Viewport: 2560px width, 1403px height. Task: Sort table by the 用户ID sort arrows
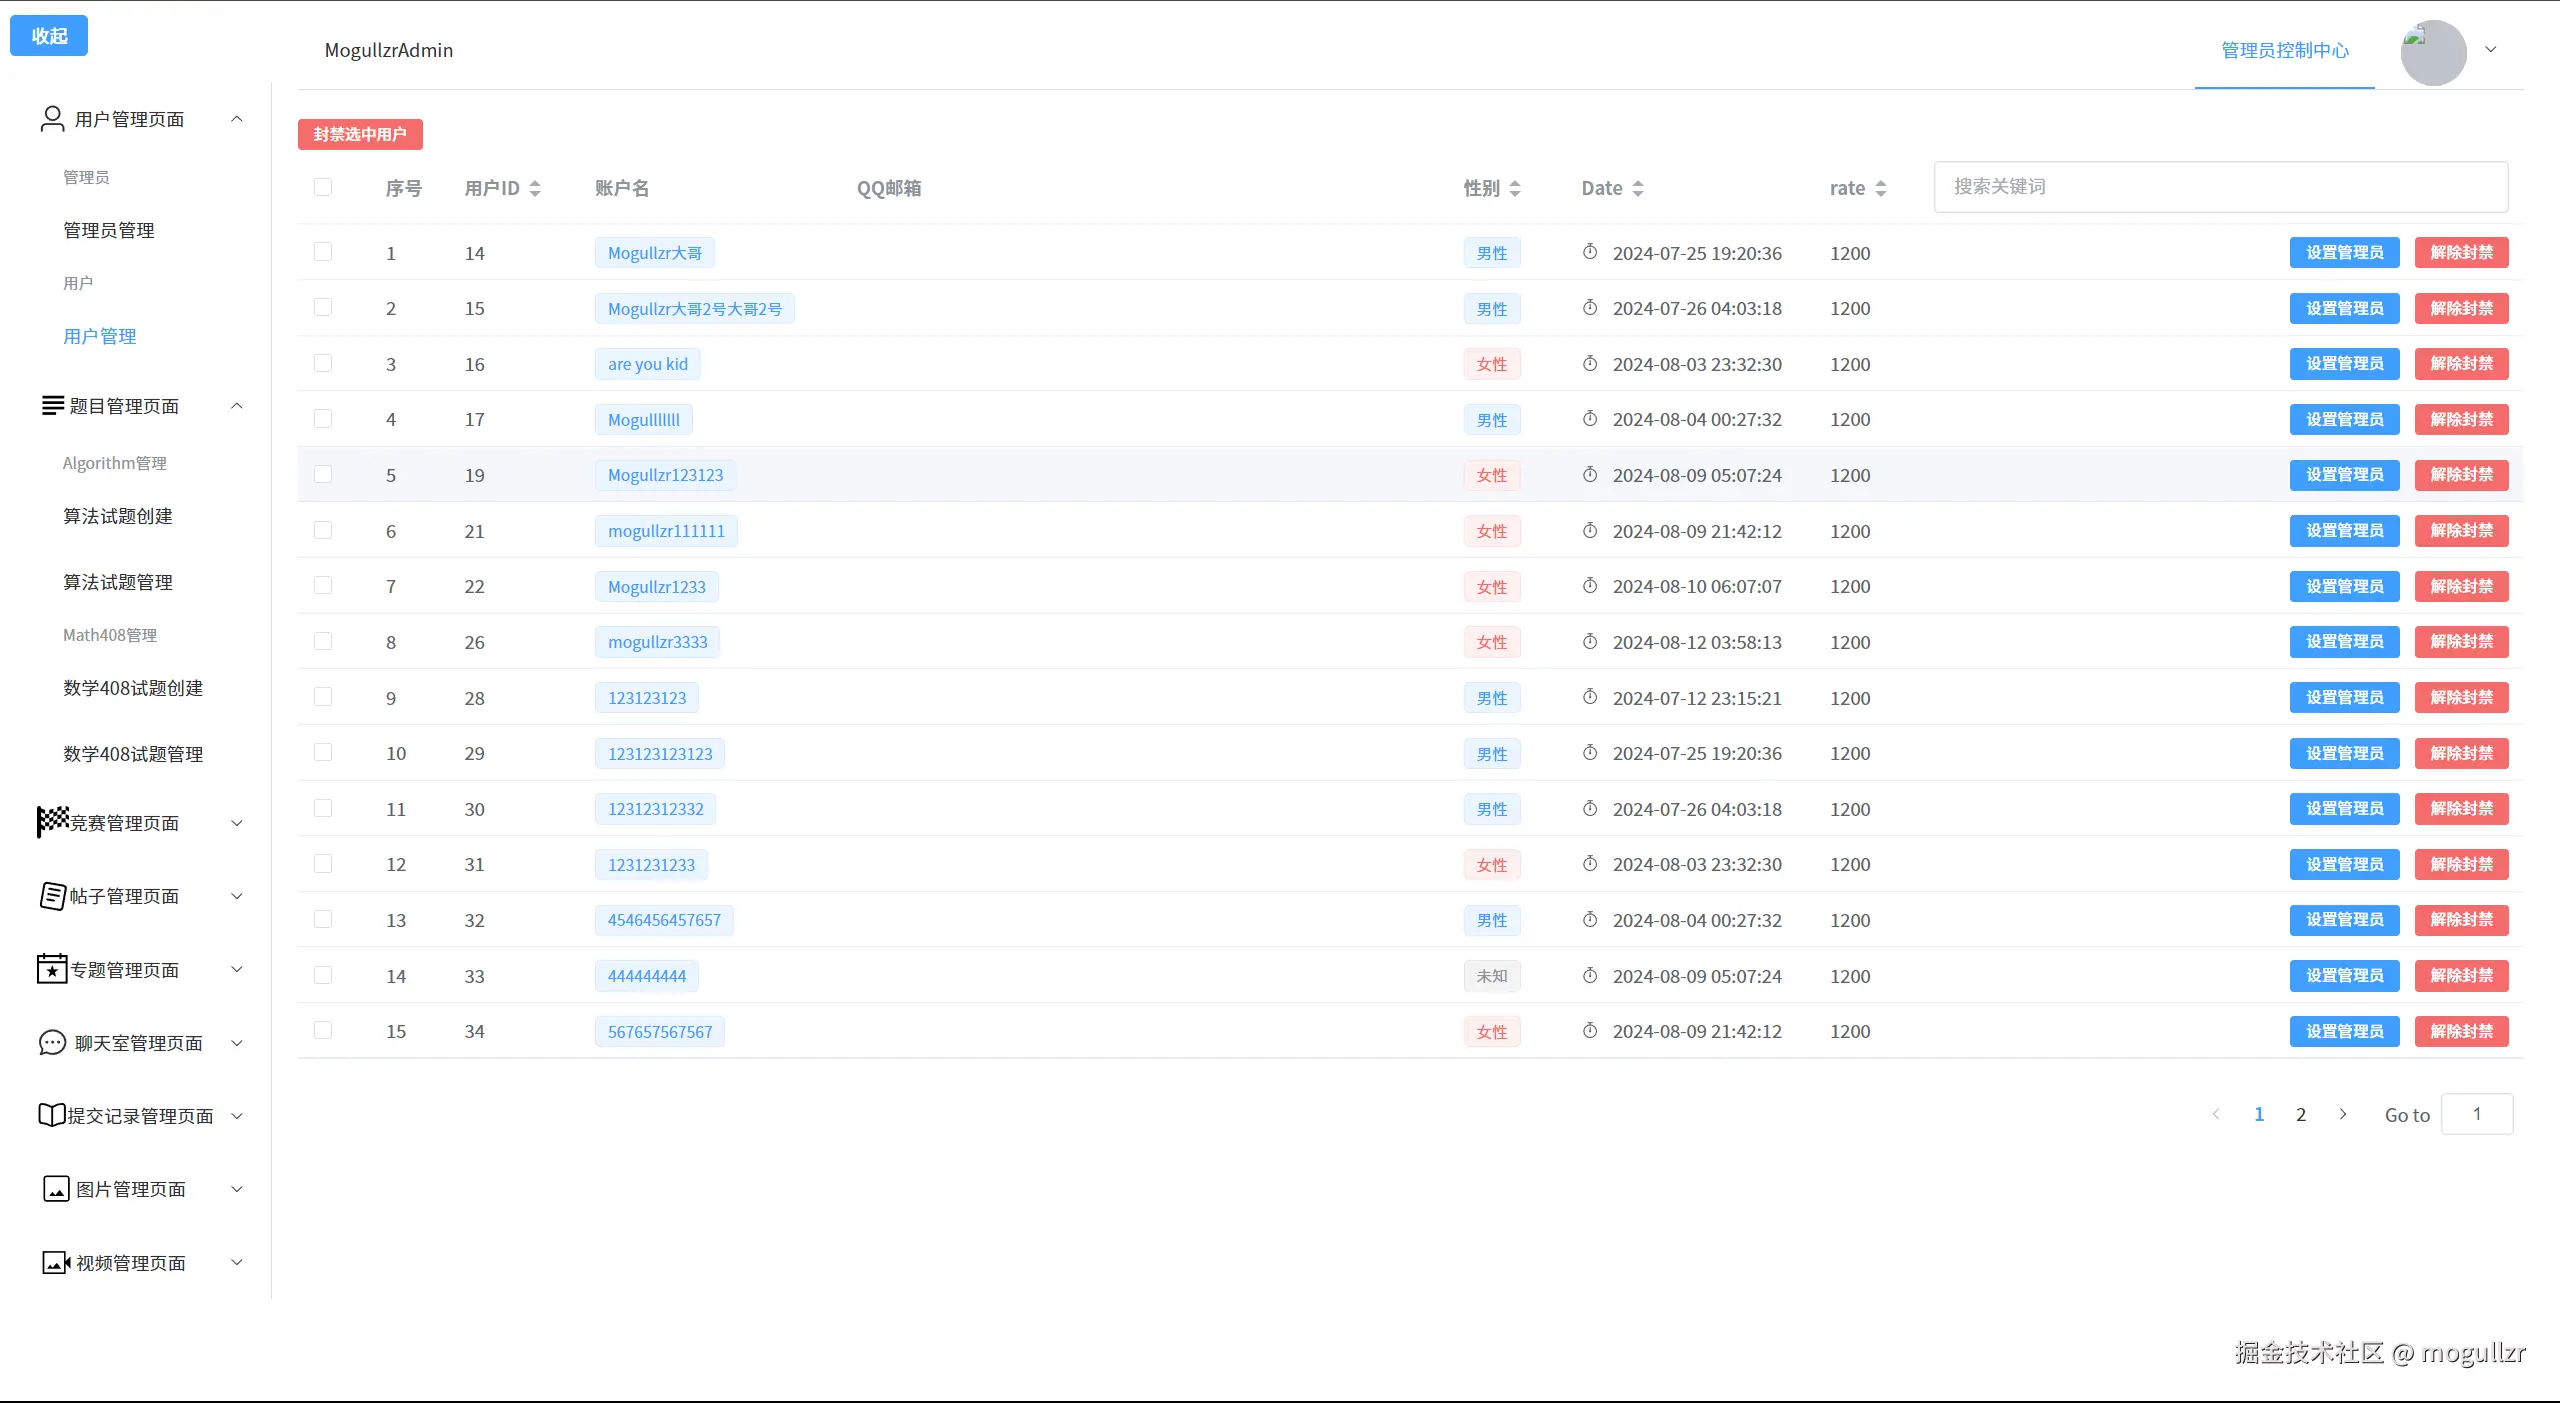click(535, 188)
